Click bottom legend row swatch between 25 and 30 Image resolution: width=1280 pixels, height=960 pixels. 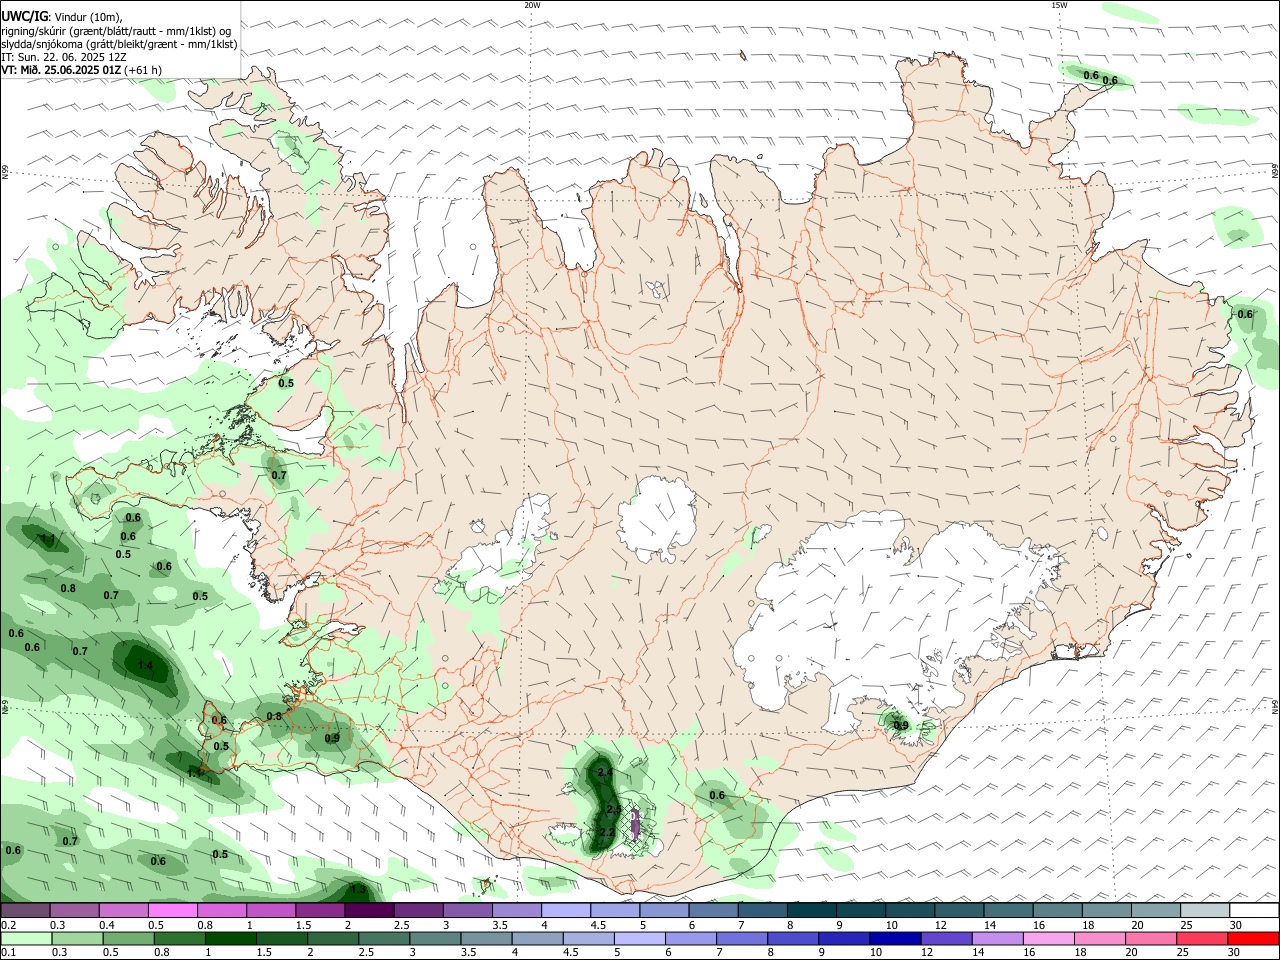(1202, 939)
